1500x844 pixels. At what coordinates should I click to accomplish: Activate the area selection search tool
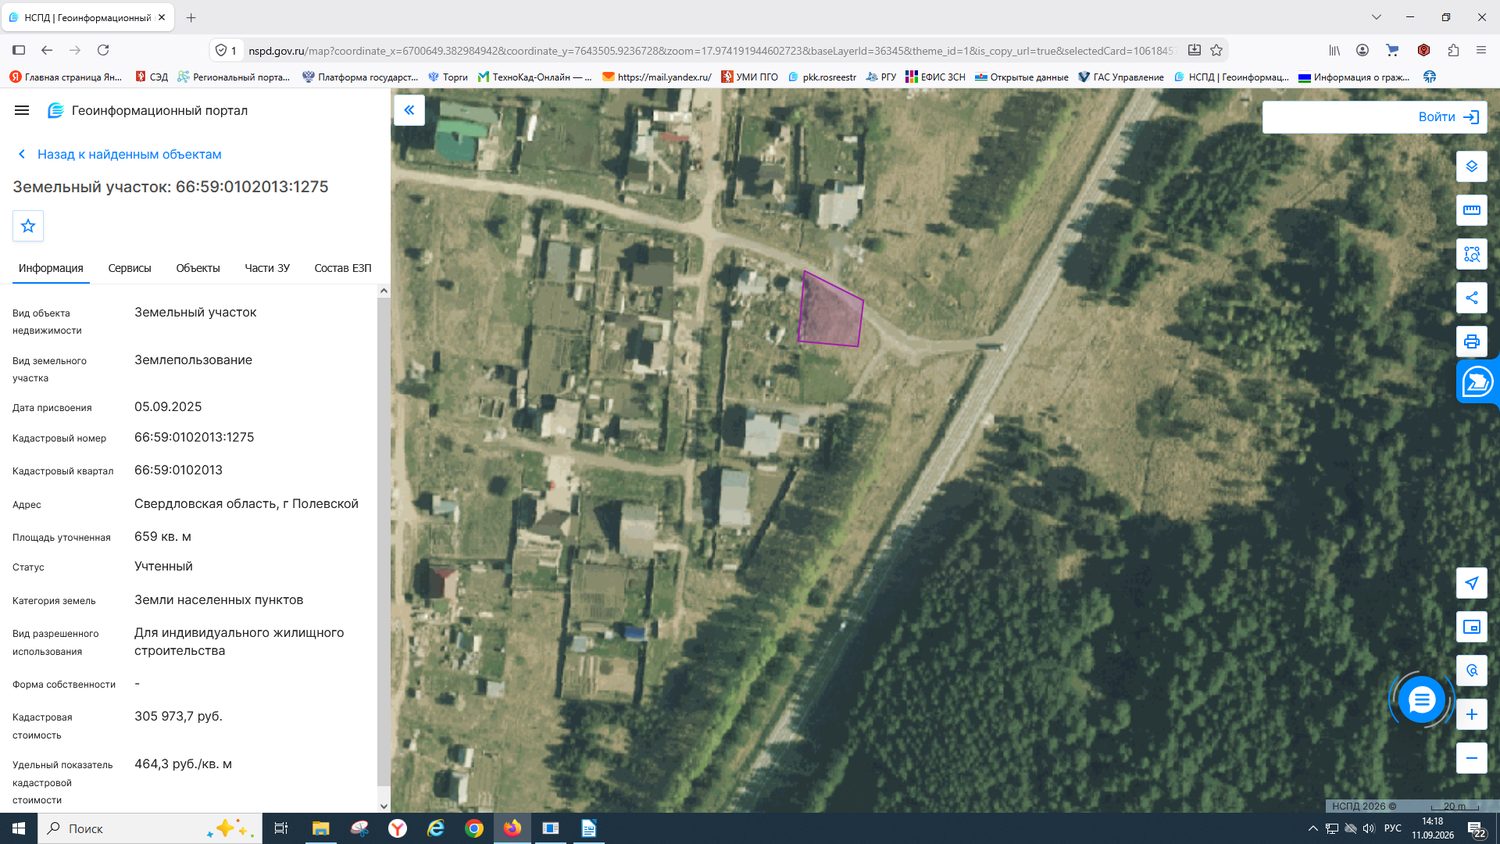pos(1471,254)
